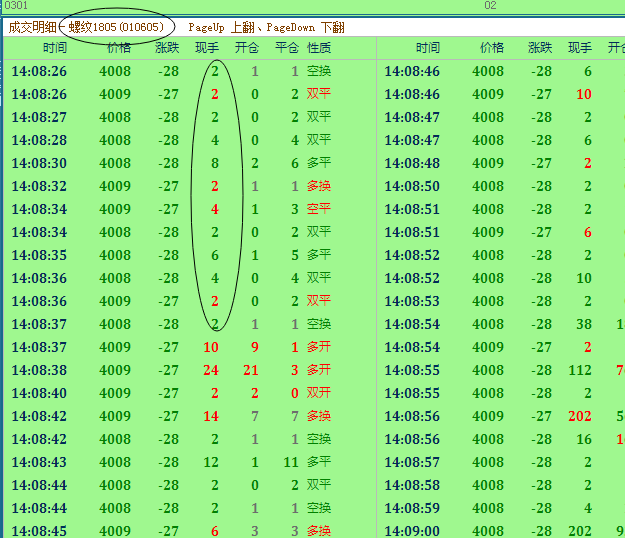Click the 平仓 column header
Image resolution: width=625 pixels, height=538 pixels.
287,48
